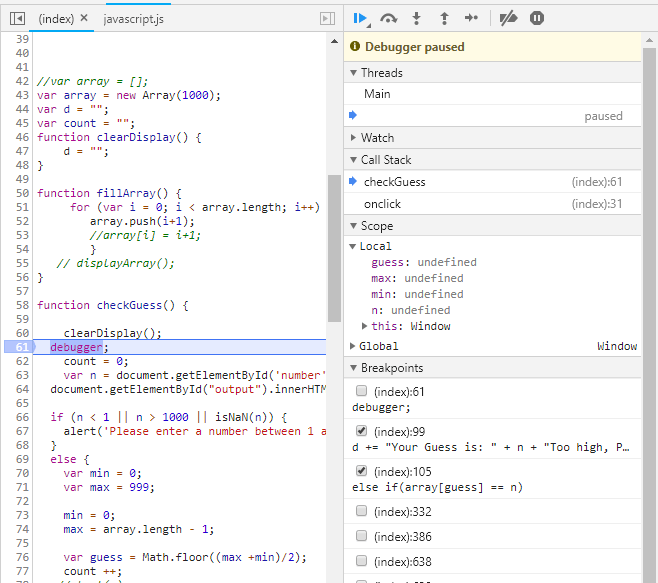Uncheck the (index):105 breakpoint
The width and height of the screenshot is (658, 583).
(x=361, y=471)
